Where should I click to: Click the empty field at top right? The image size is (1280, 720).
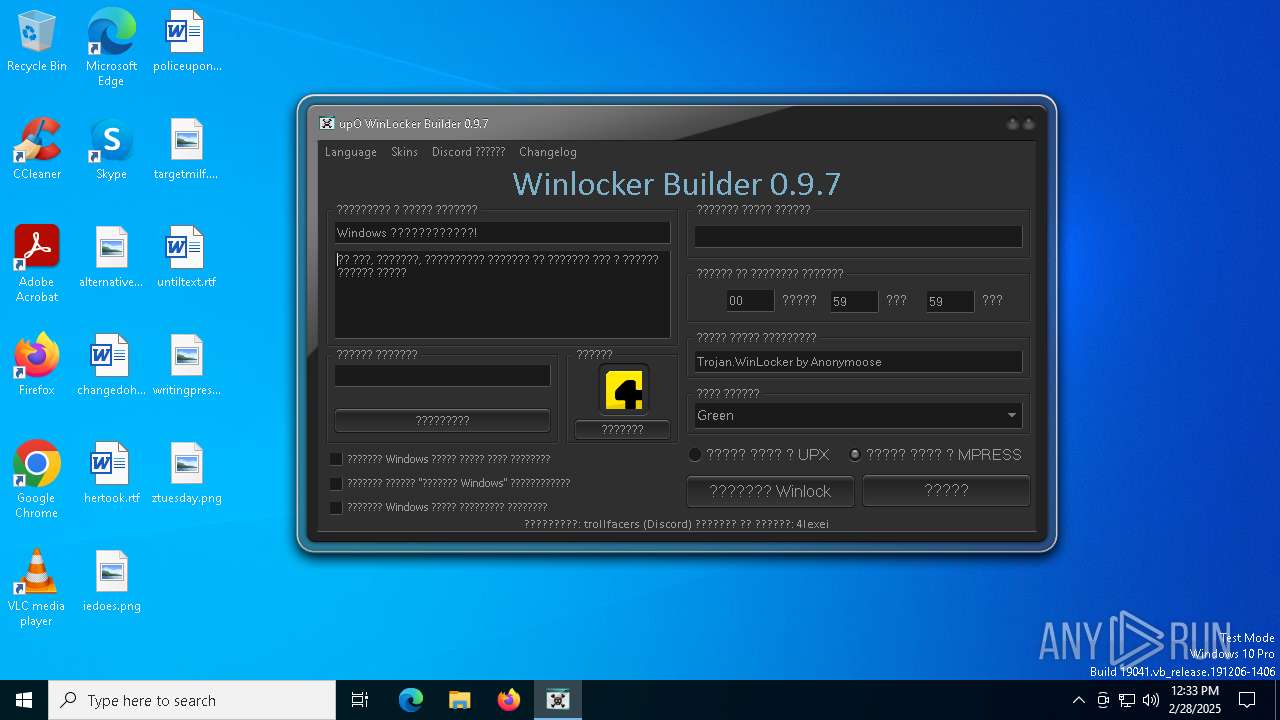(x=858, y=236)
